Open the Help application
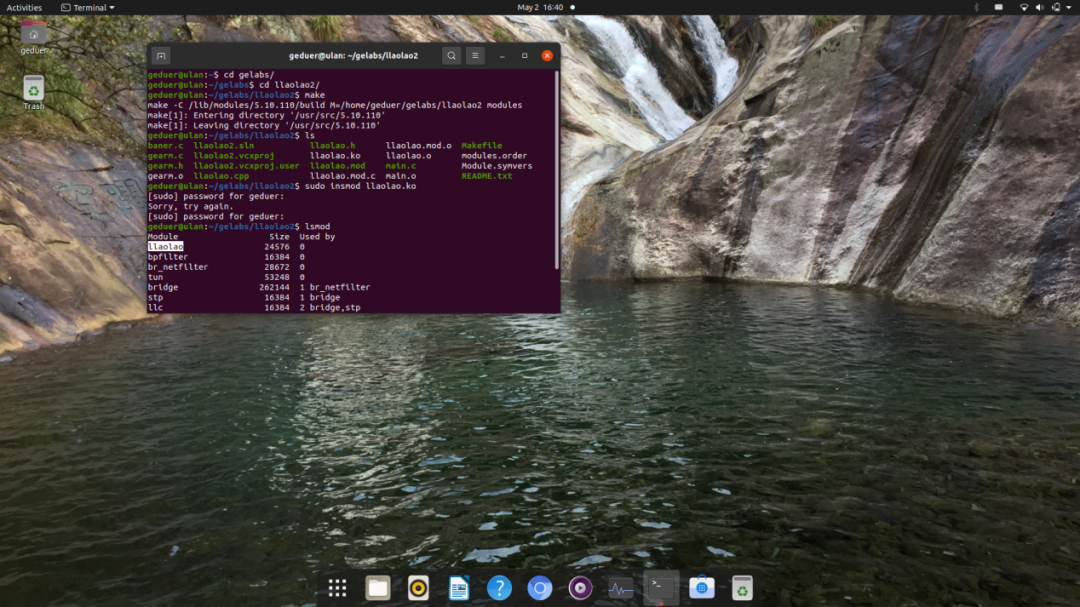Viewport: 1080px width, 607px height. pyautogui.click(x=499, y=588)
